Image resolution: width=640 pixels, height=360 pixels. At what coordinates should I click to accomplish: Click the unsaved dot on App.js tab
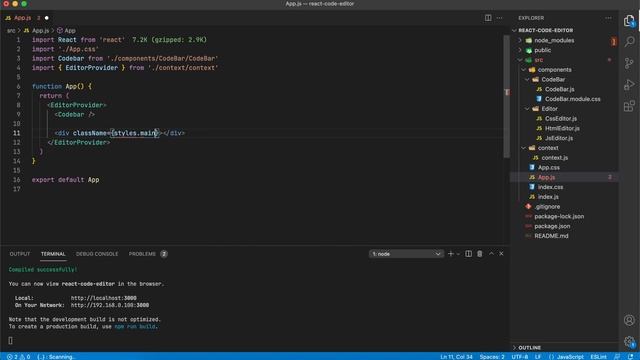point(47,18)
